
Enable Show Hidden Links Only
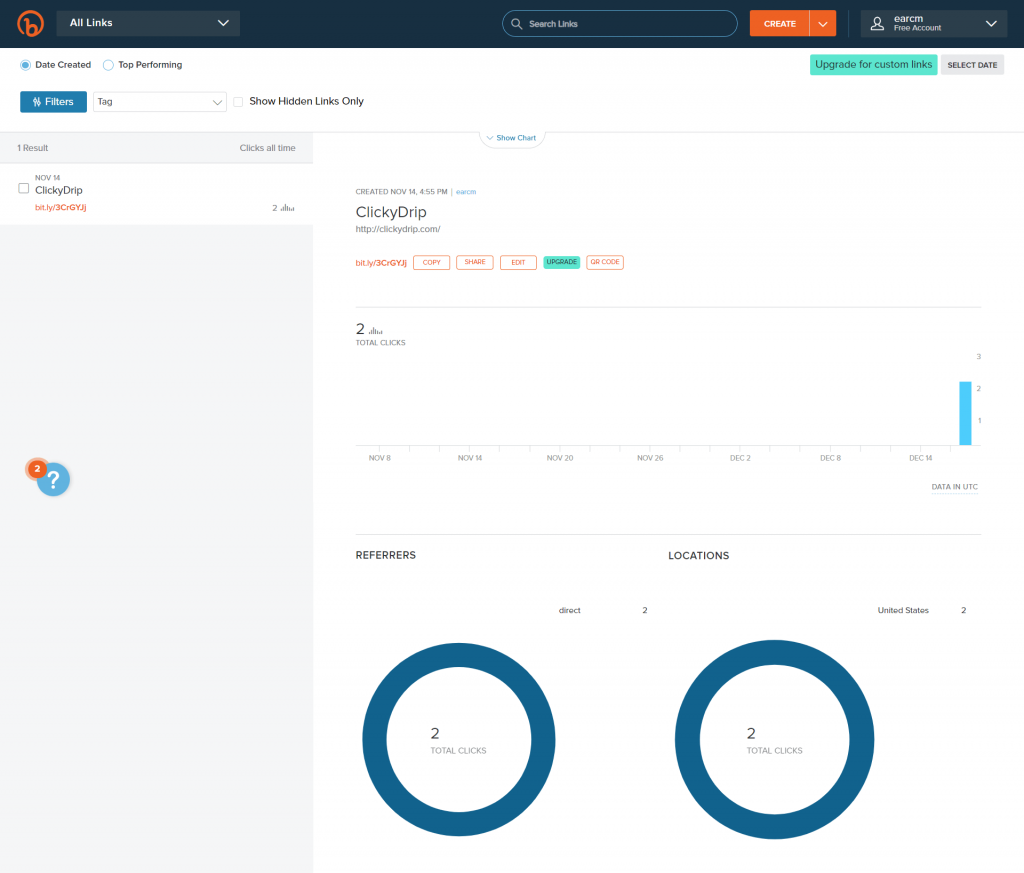click(237, 101)
